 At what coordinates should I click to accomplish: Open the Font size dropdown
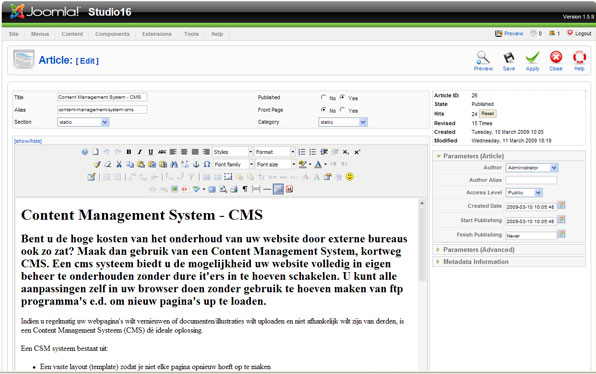point(276,164)
